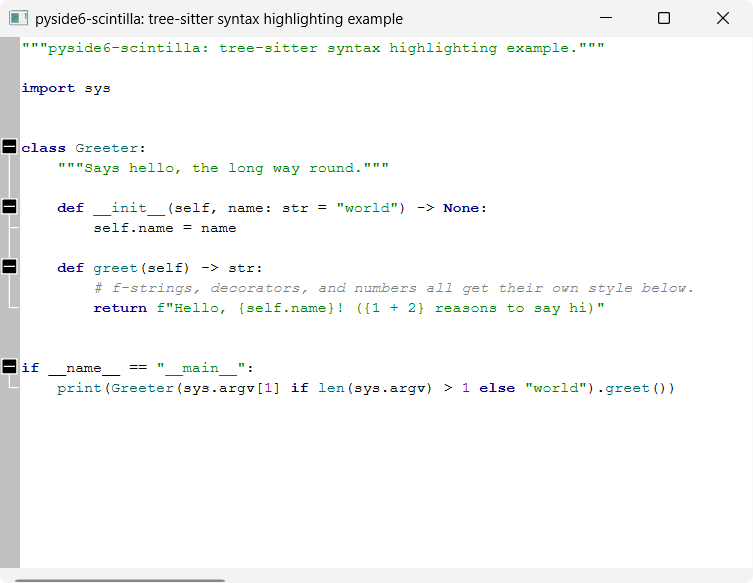Click the 'class' keyword
The width and height of the screenshot is (753, 583).
44,148
